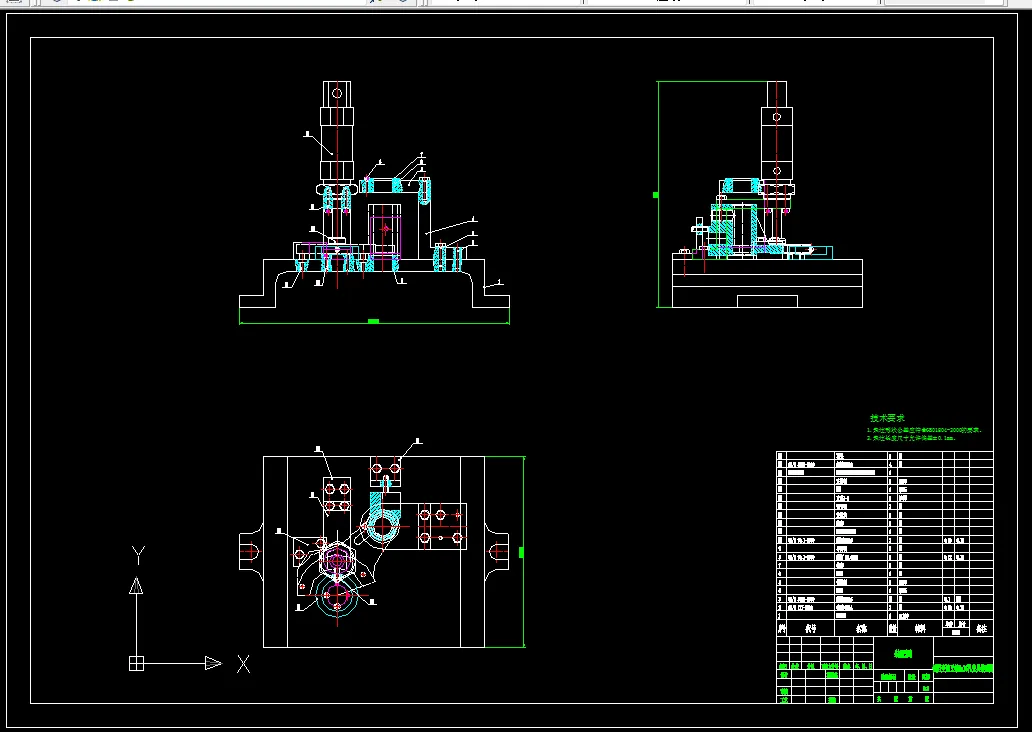1032x732 pixels.
Task: Click the X axis label of the UCS icon
Action: tap(244, 664)
